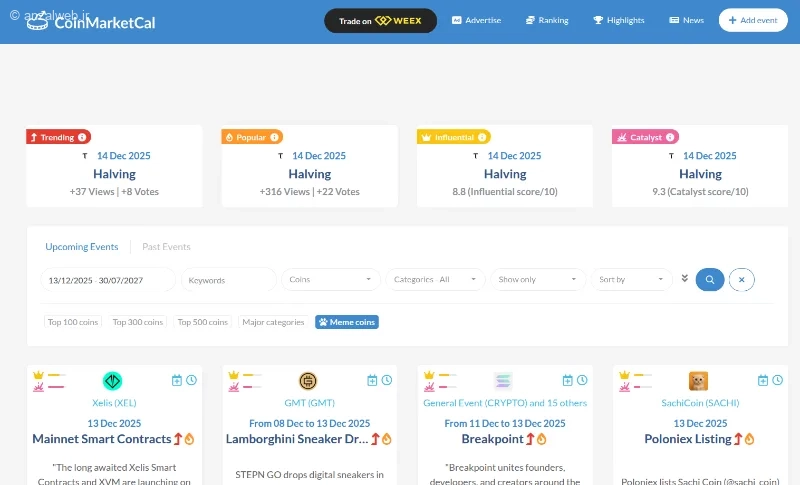The width and height of the screenshot is (800, 485).
Task: Click the info icon on Influential badge
Action: [482, 137]
